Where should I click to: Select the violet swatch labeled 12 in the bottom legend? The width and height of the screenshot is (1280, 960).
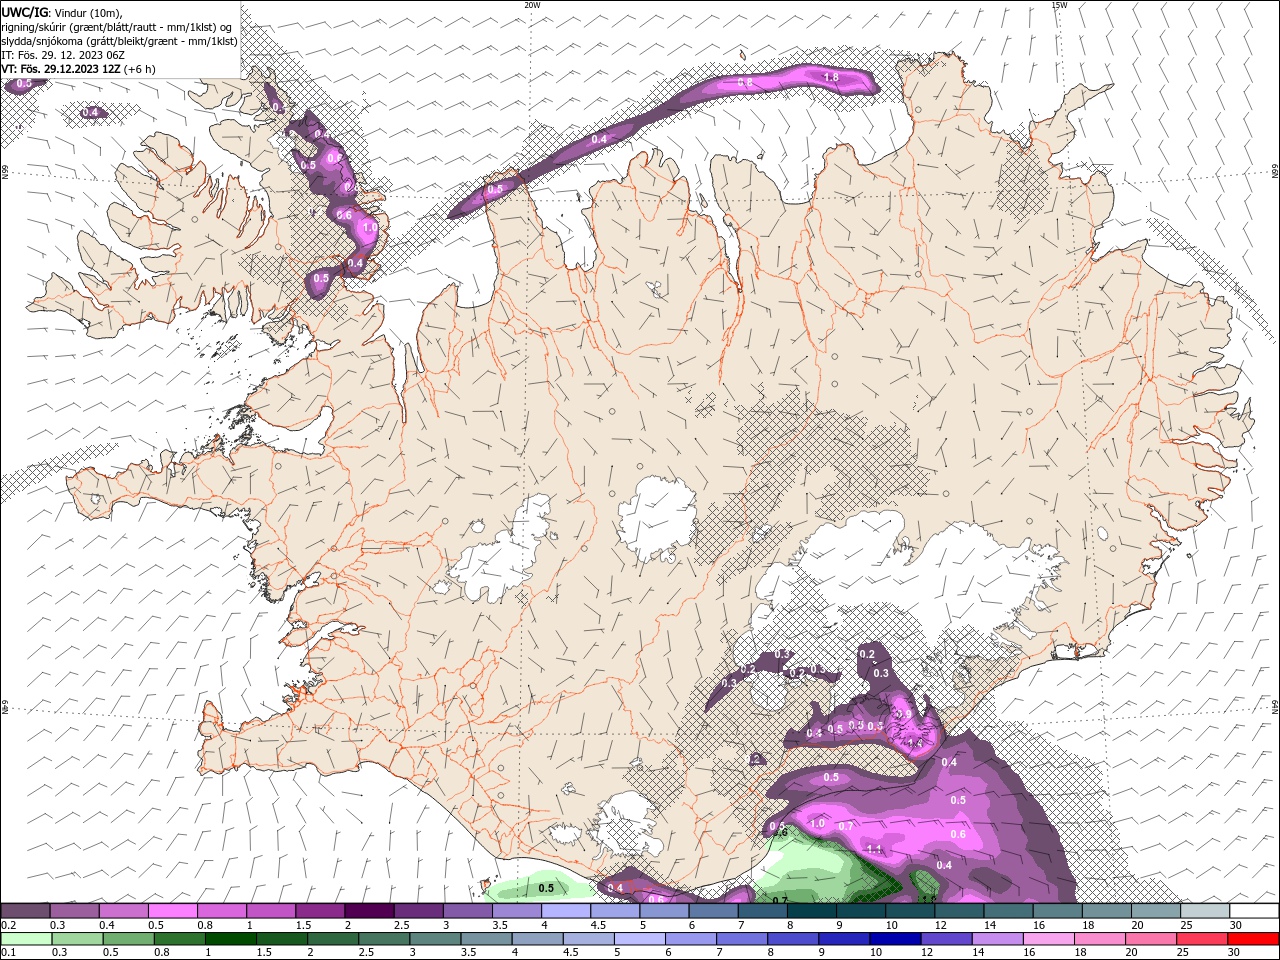tap(946, 939)
